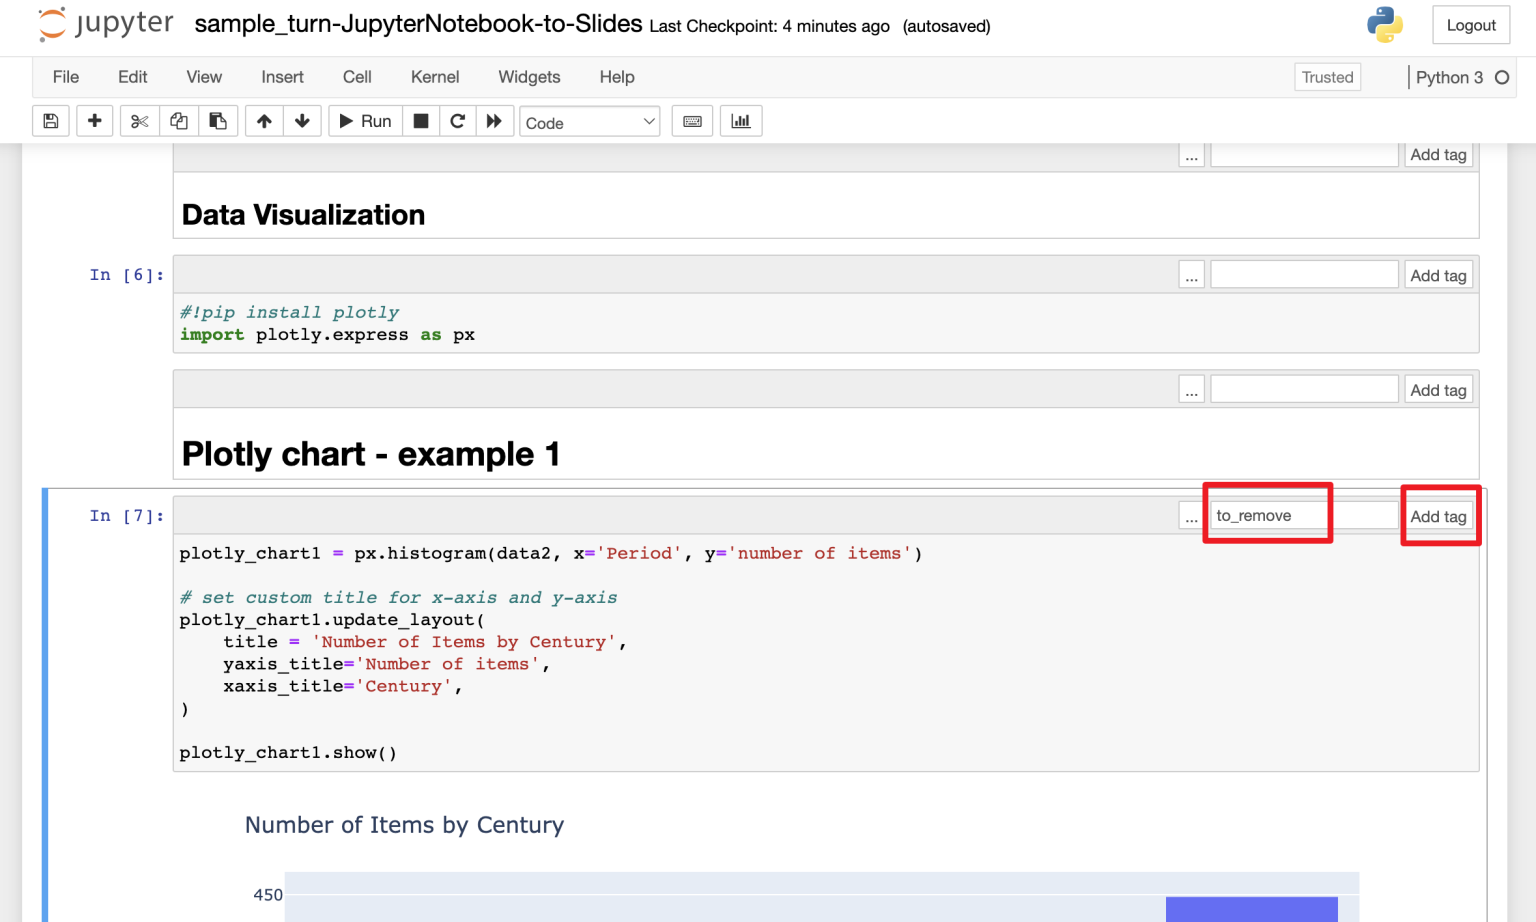Image resolution: width=1536 pixels, height=922 pixels.
Task: Insert a cell below with plus icon
Action: [x=95, y=121]
